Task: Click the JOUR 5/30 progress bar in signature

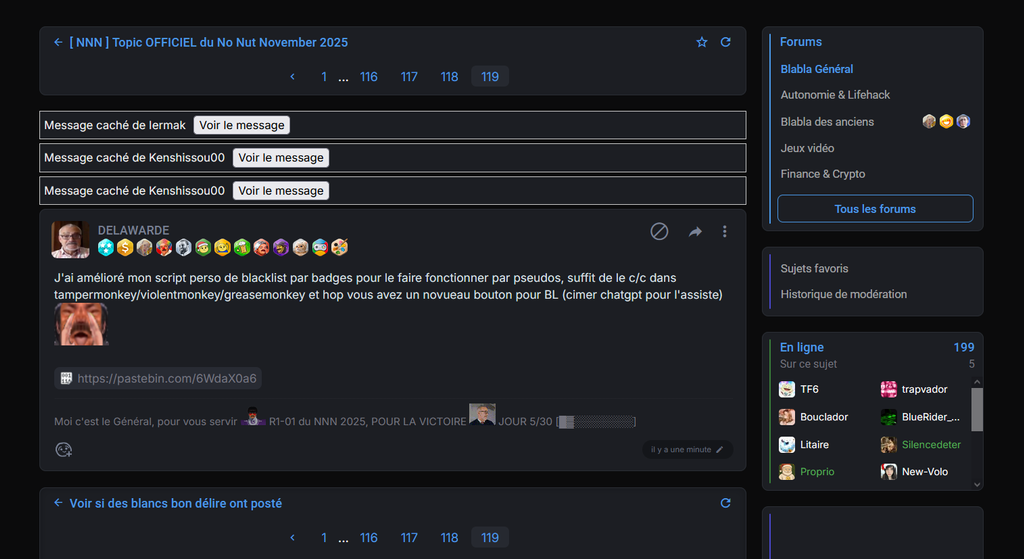Action: [596, 422]
